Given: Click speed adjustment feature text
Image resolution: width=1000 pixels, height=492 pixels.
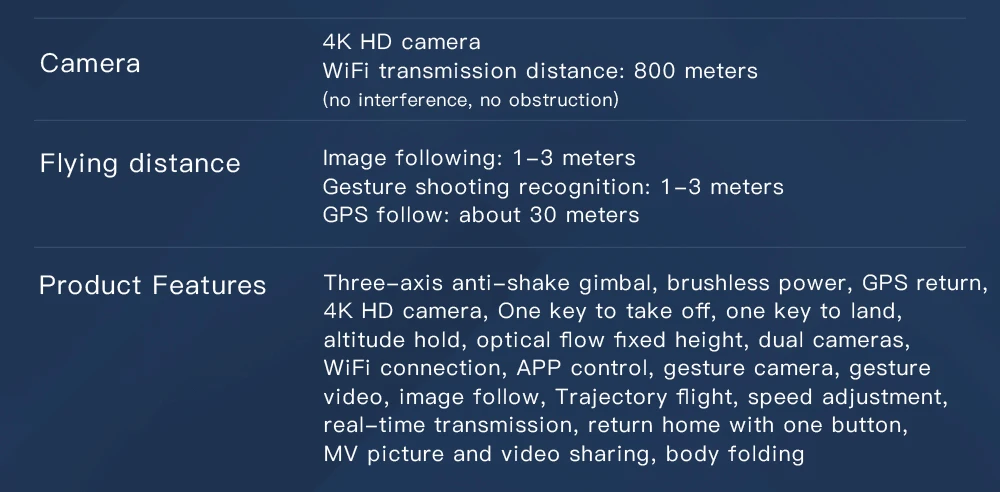Looking at the screenshot, I should coord(844,397).
